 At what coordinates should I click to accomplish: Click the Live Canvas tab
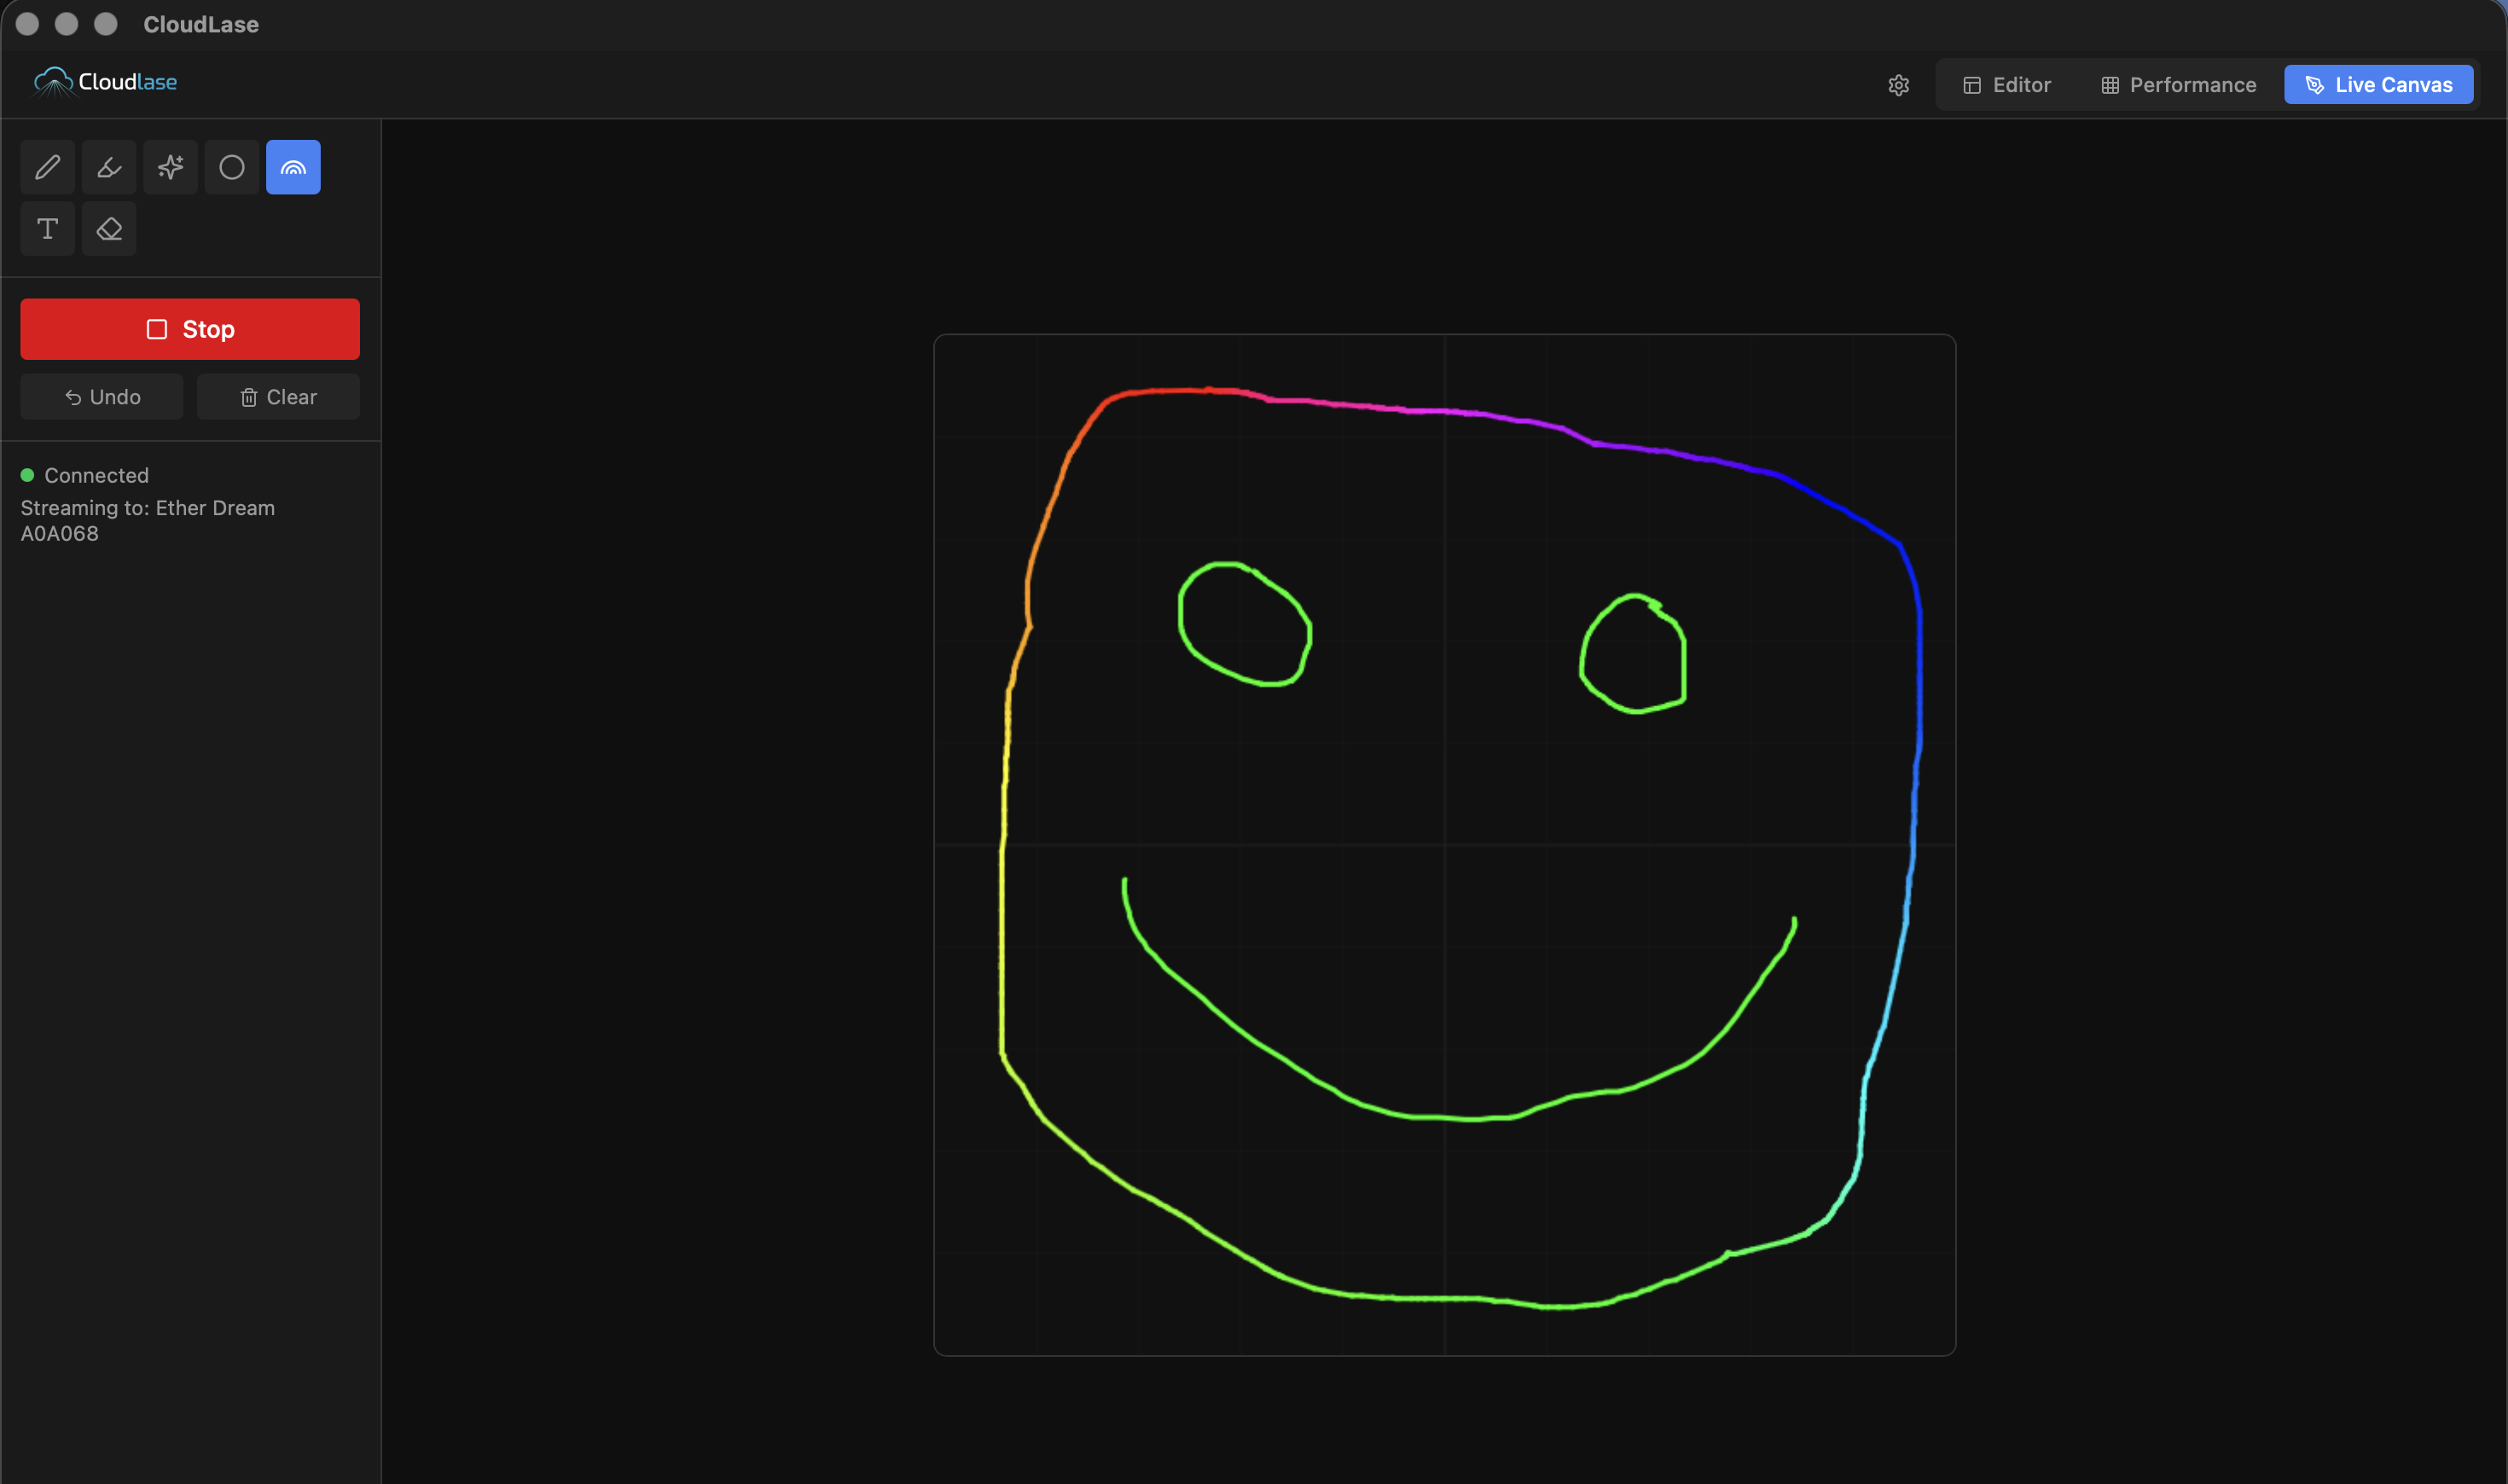[2378, 85]
